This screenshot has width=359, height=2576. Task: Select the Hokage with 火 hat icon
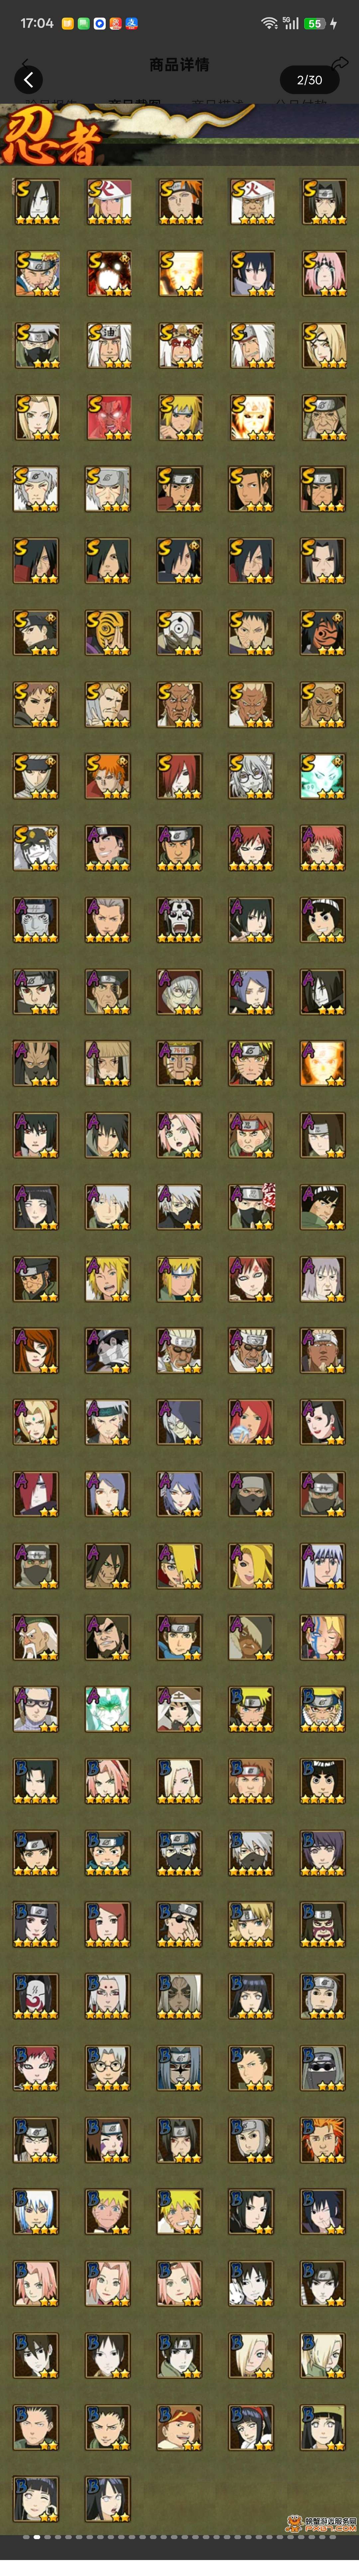coord(251,202)
